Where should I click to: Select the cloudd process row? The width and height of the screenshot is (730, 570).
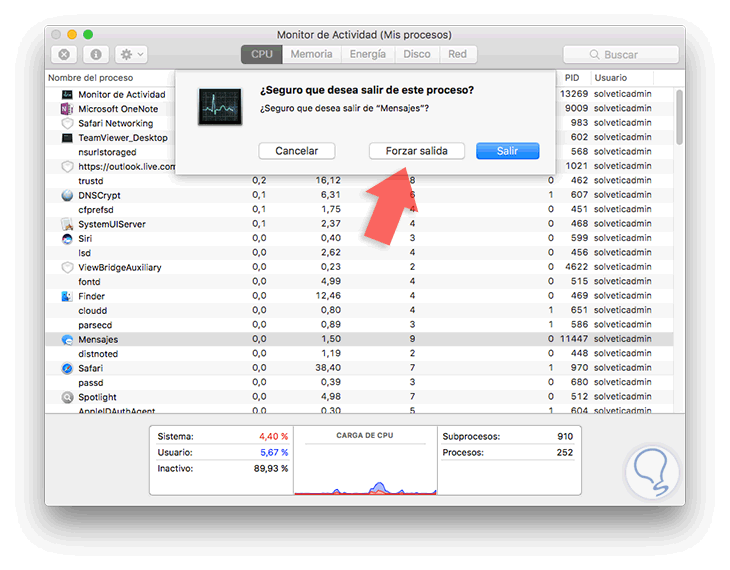click(359, 311)
